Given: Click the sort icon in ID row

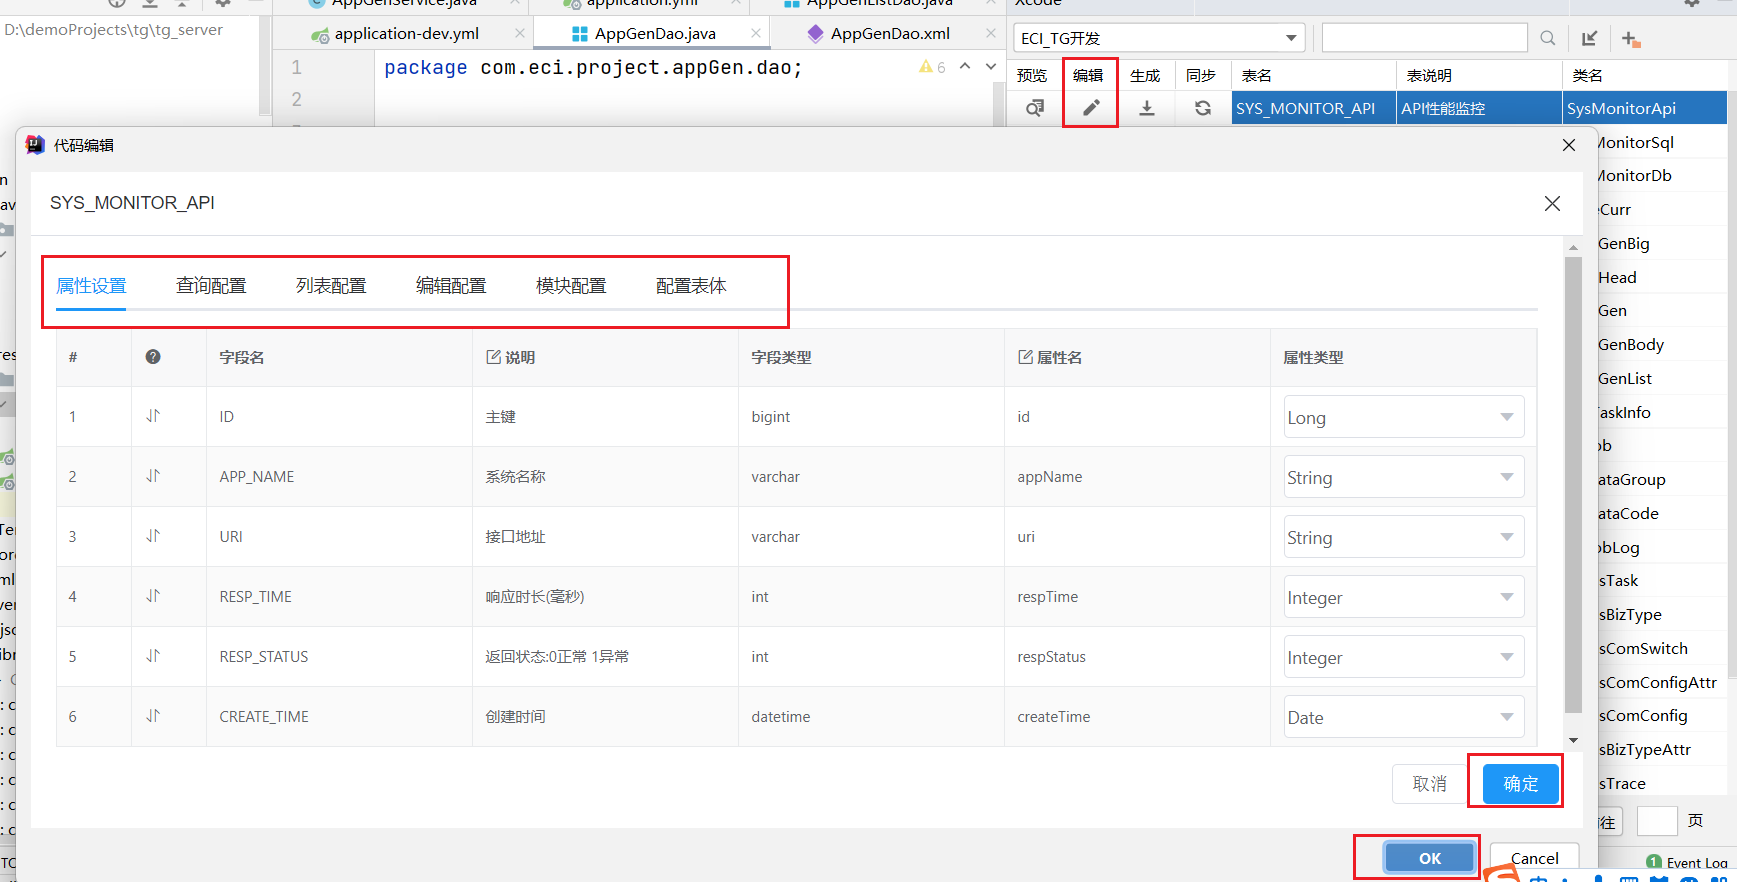Looking at the screenshot, I should click(x=153, y=416).
